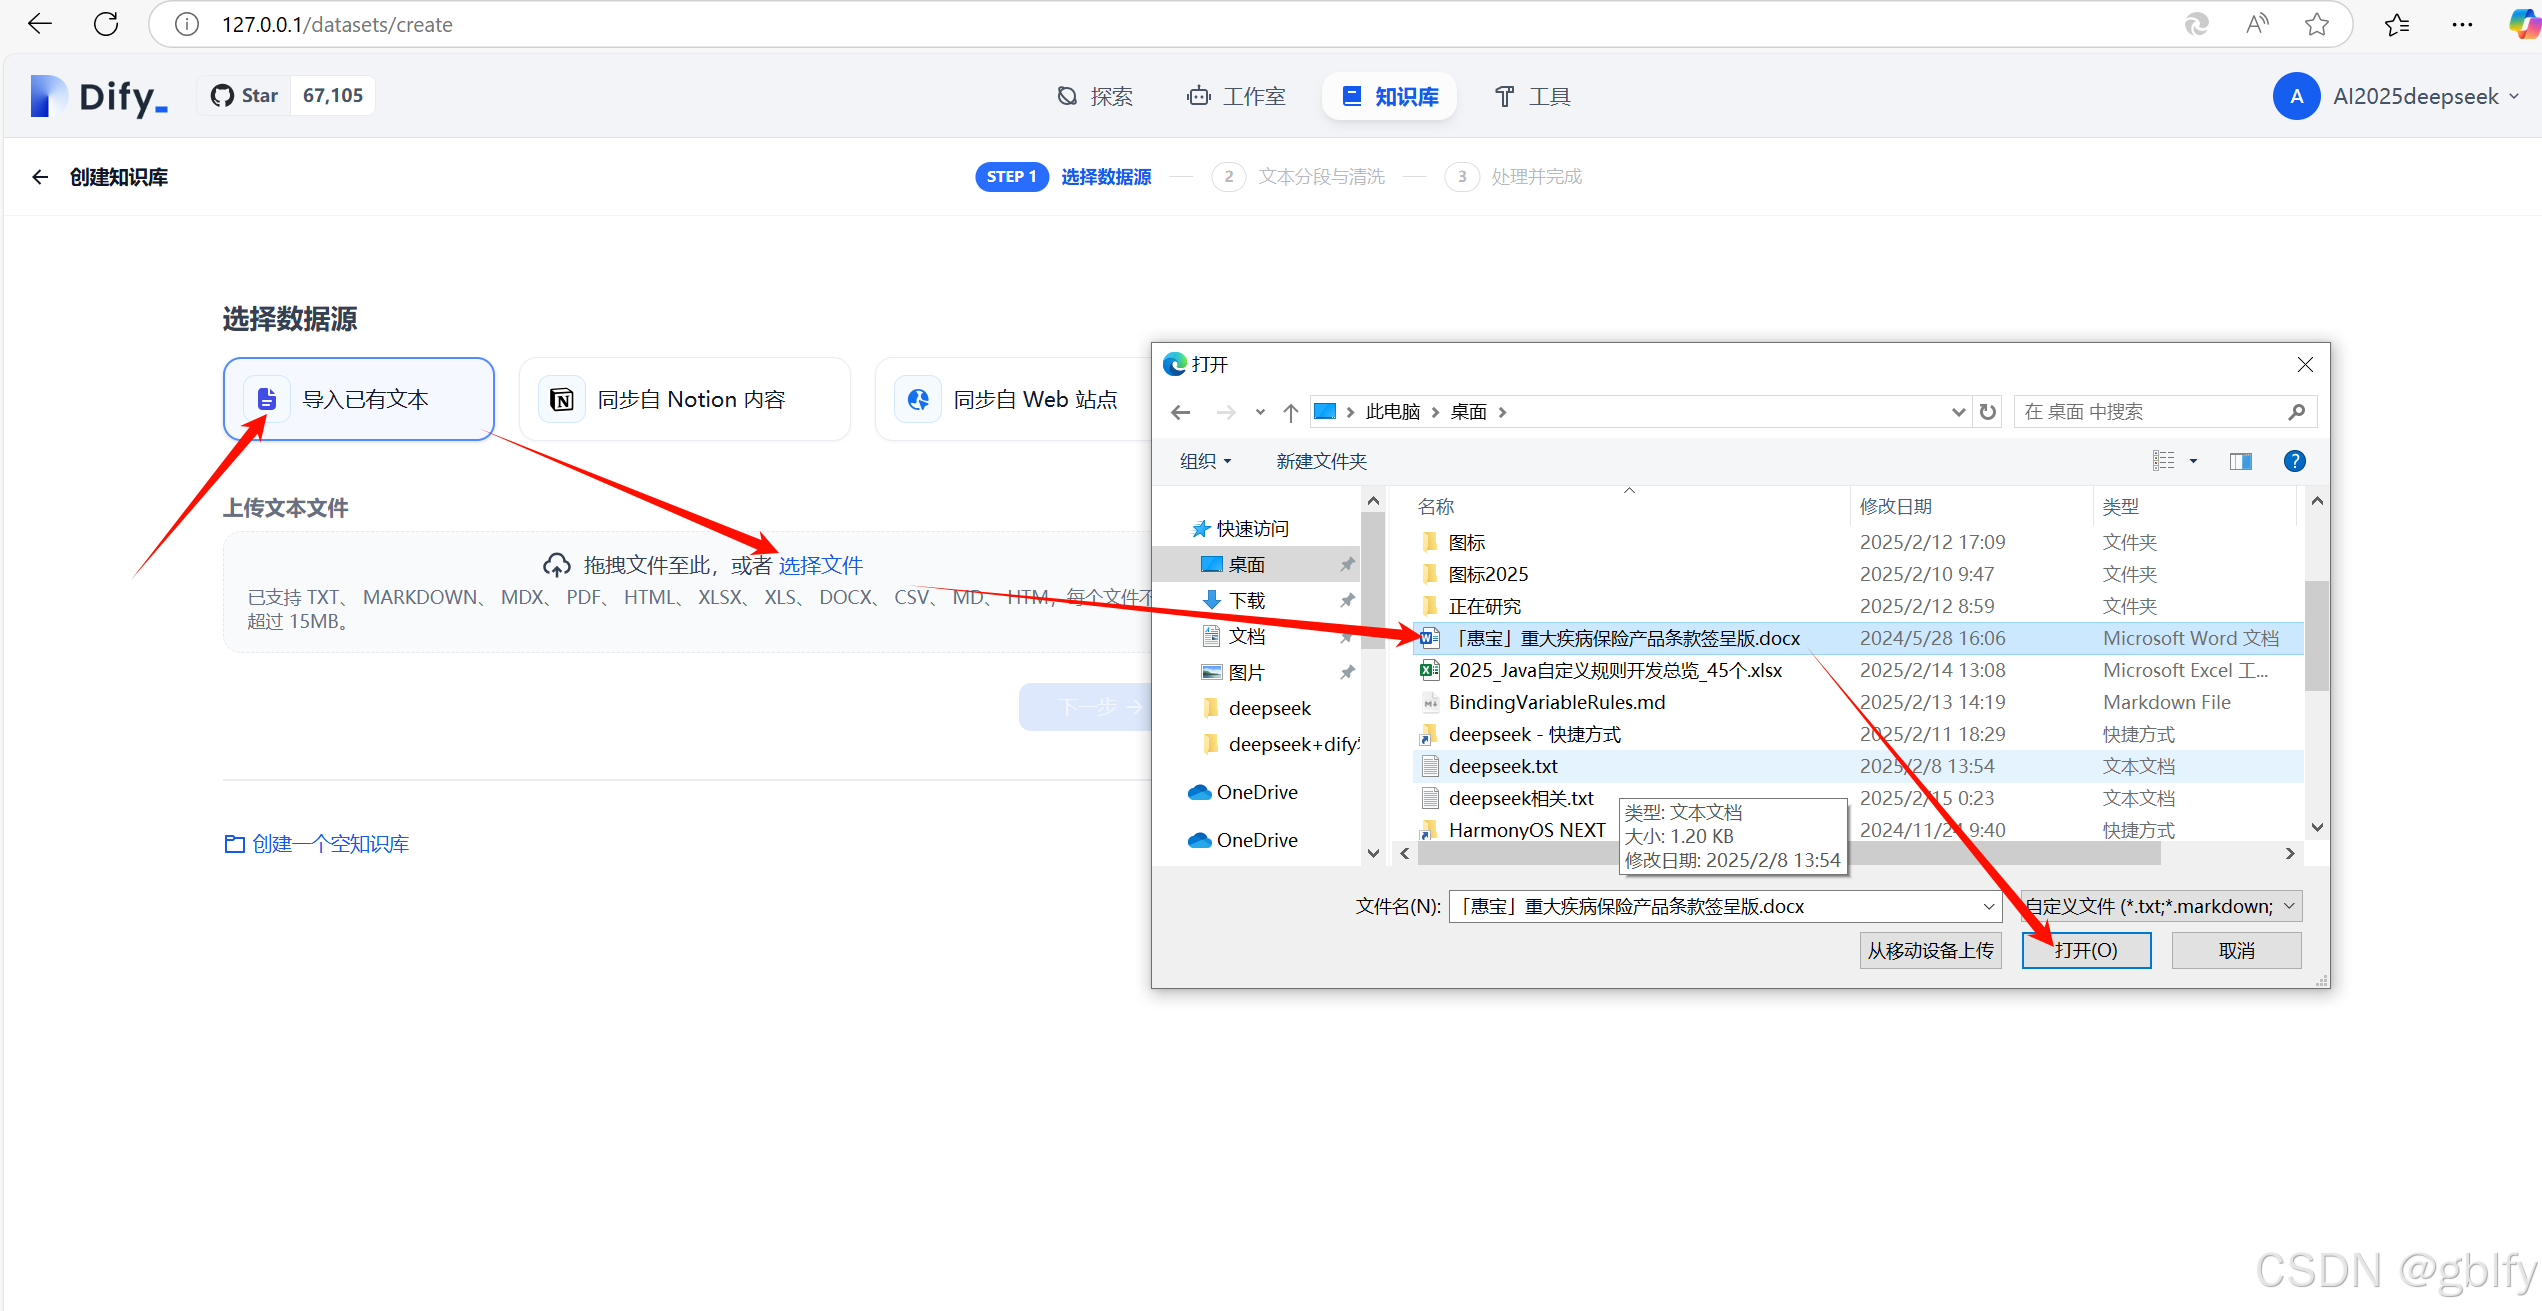Screen dimensions: 2542x1311
Task: Open the 工作室 tab
Action: [x=1237, y=96]
